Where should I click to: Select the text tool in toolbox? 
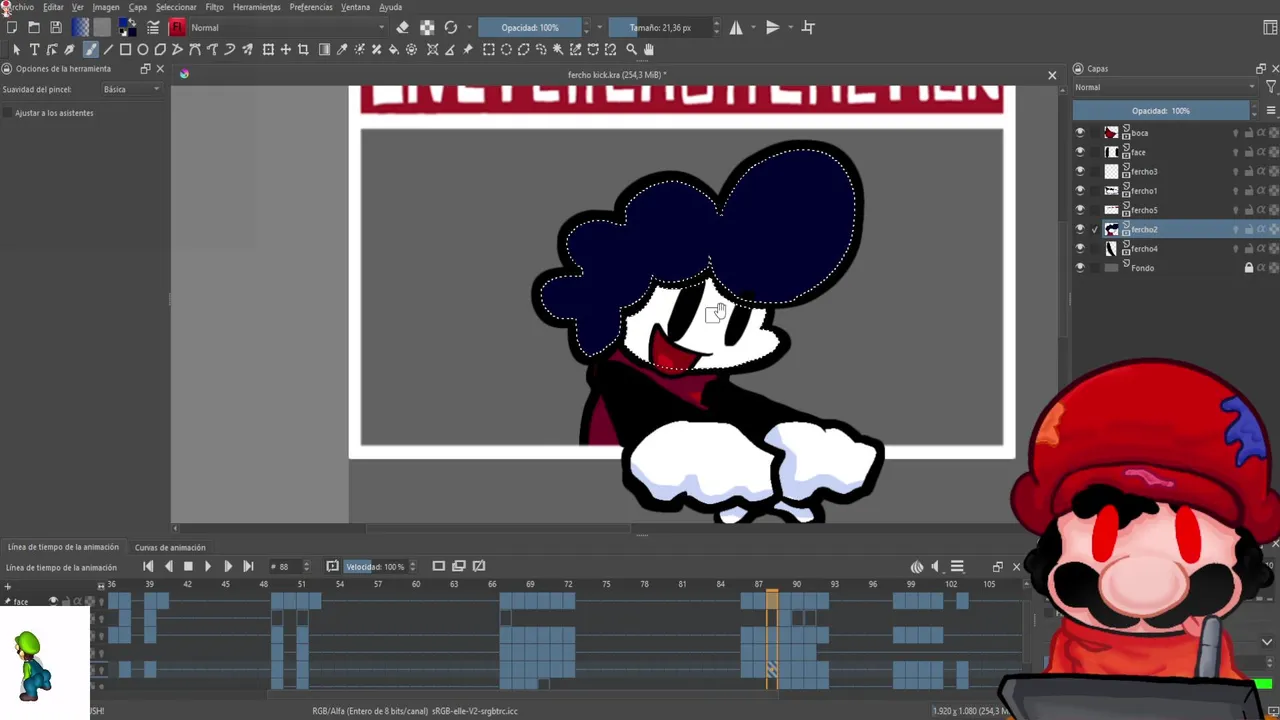pyautogui.click(x=34, y=49)
